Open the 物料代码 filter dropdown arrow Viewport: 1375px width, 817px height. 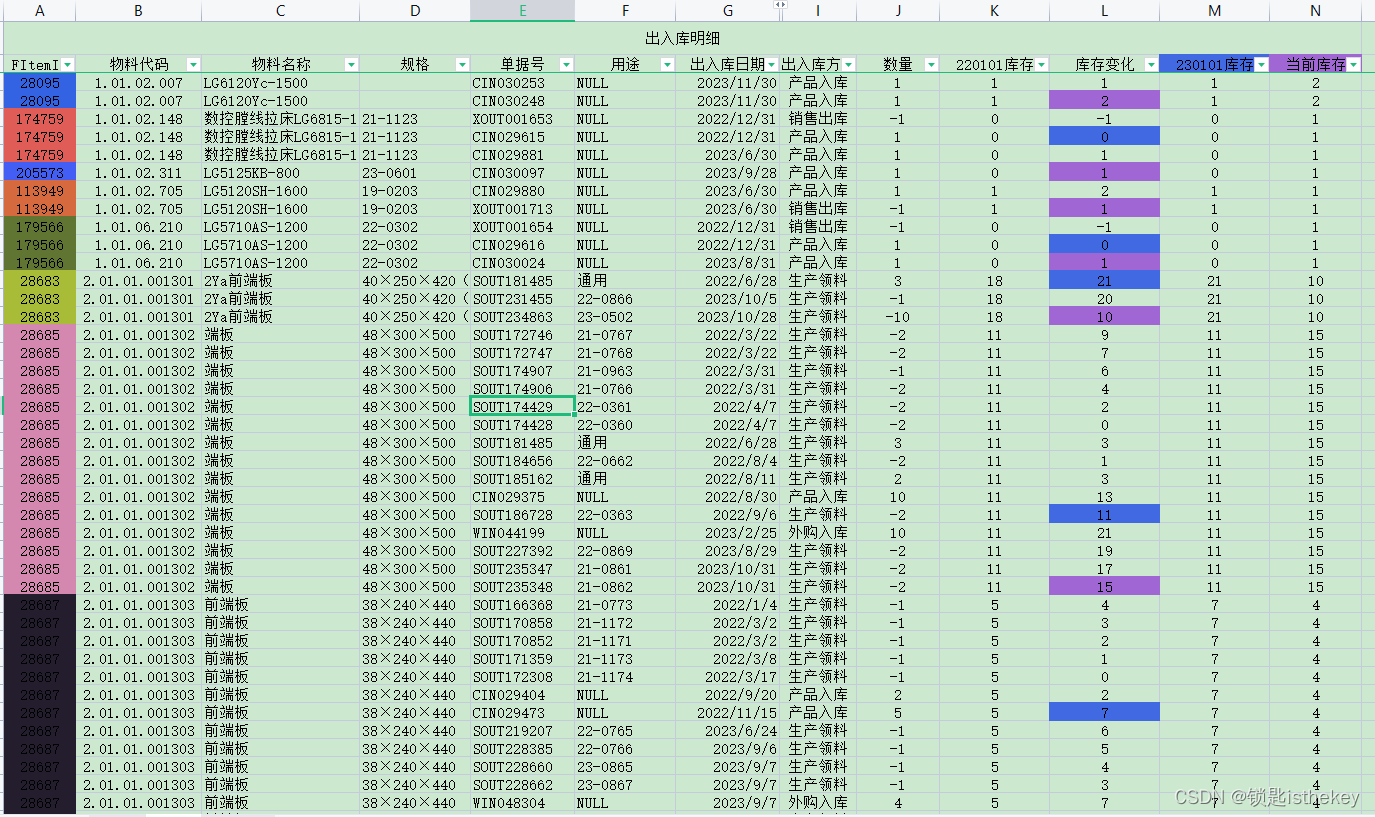193,64
